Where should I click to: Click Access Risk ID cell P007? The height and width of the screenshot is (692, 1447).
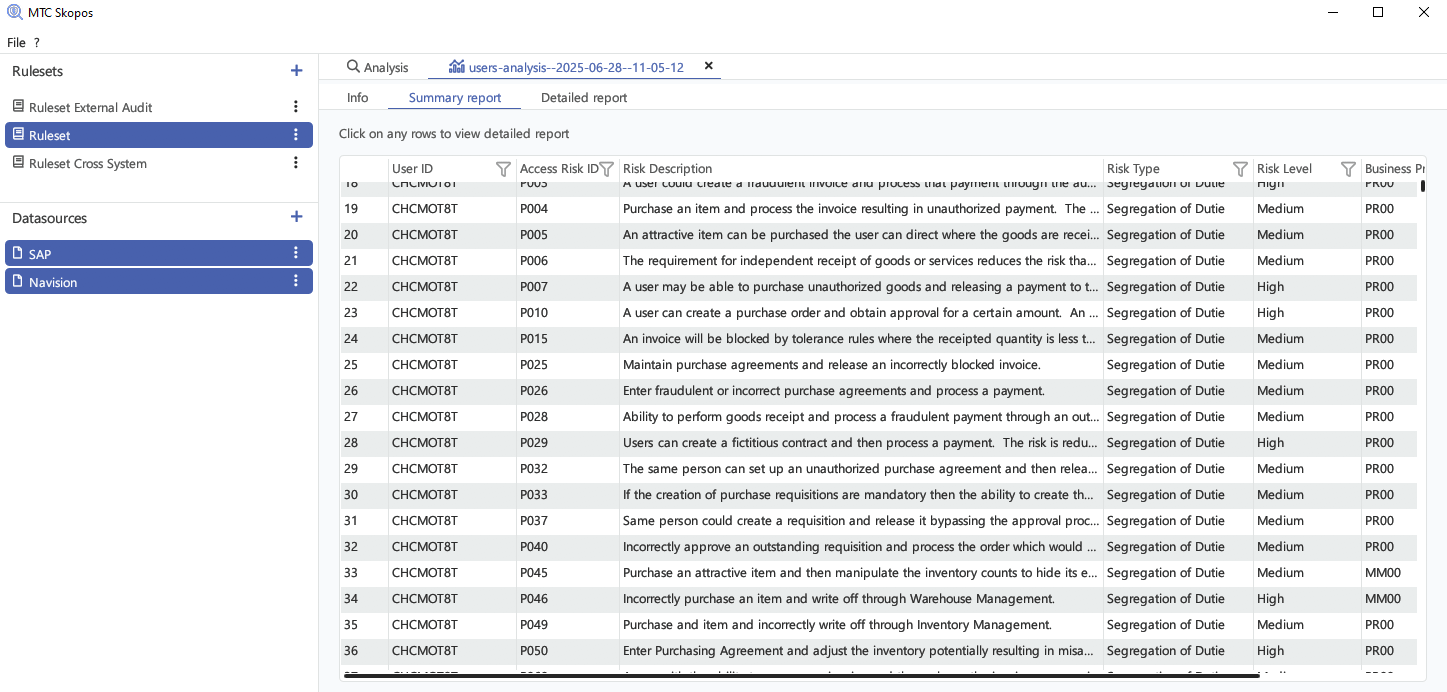click(x=568, y=287)
